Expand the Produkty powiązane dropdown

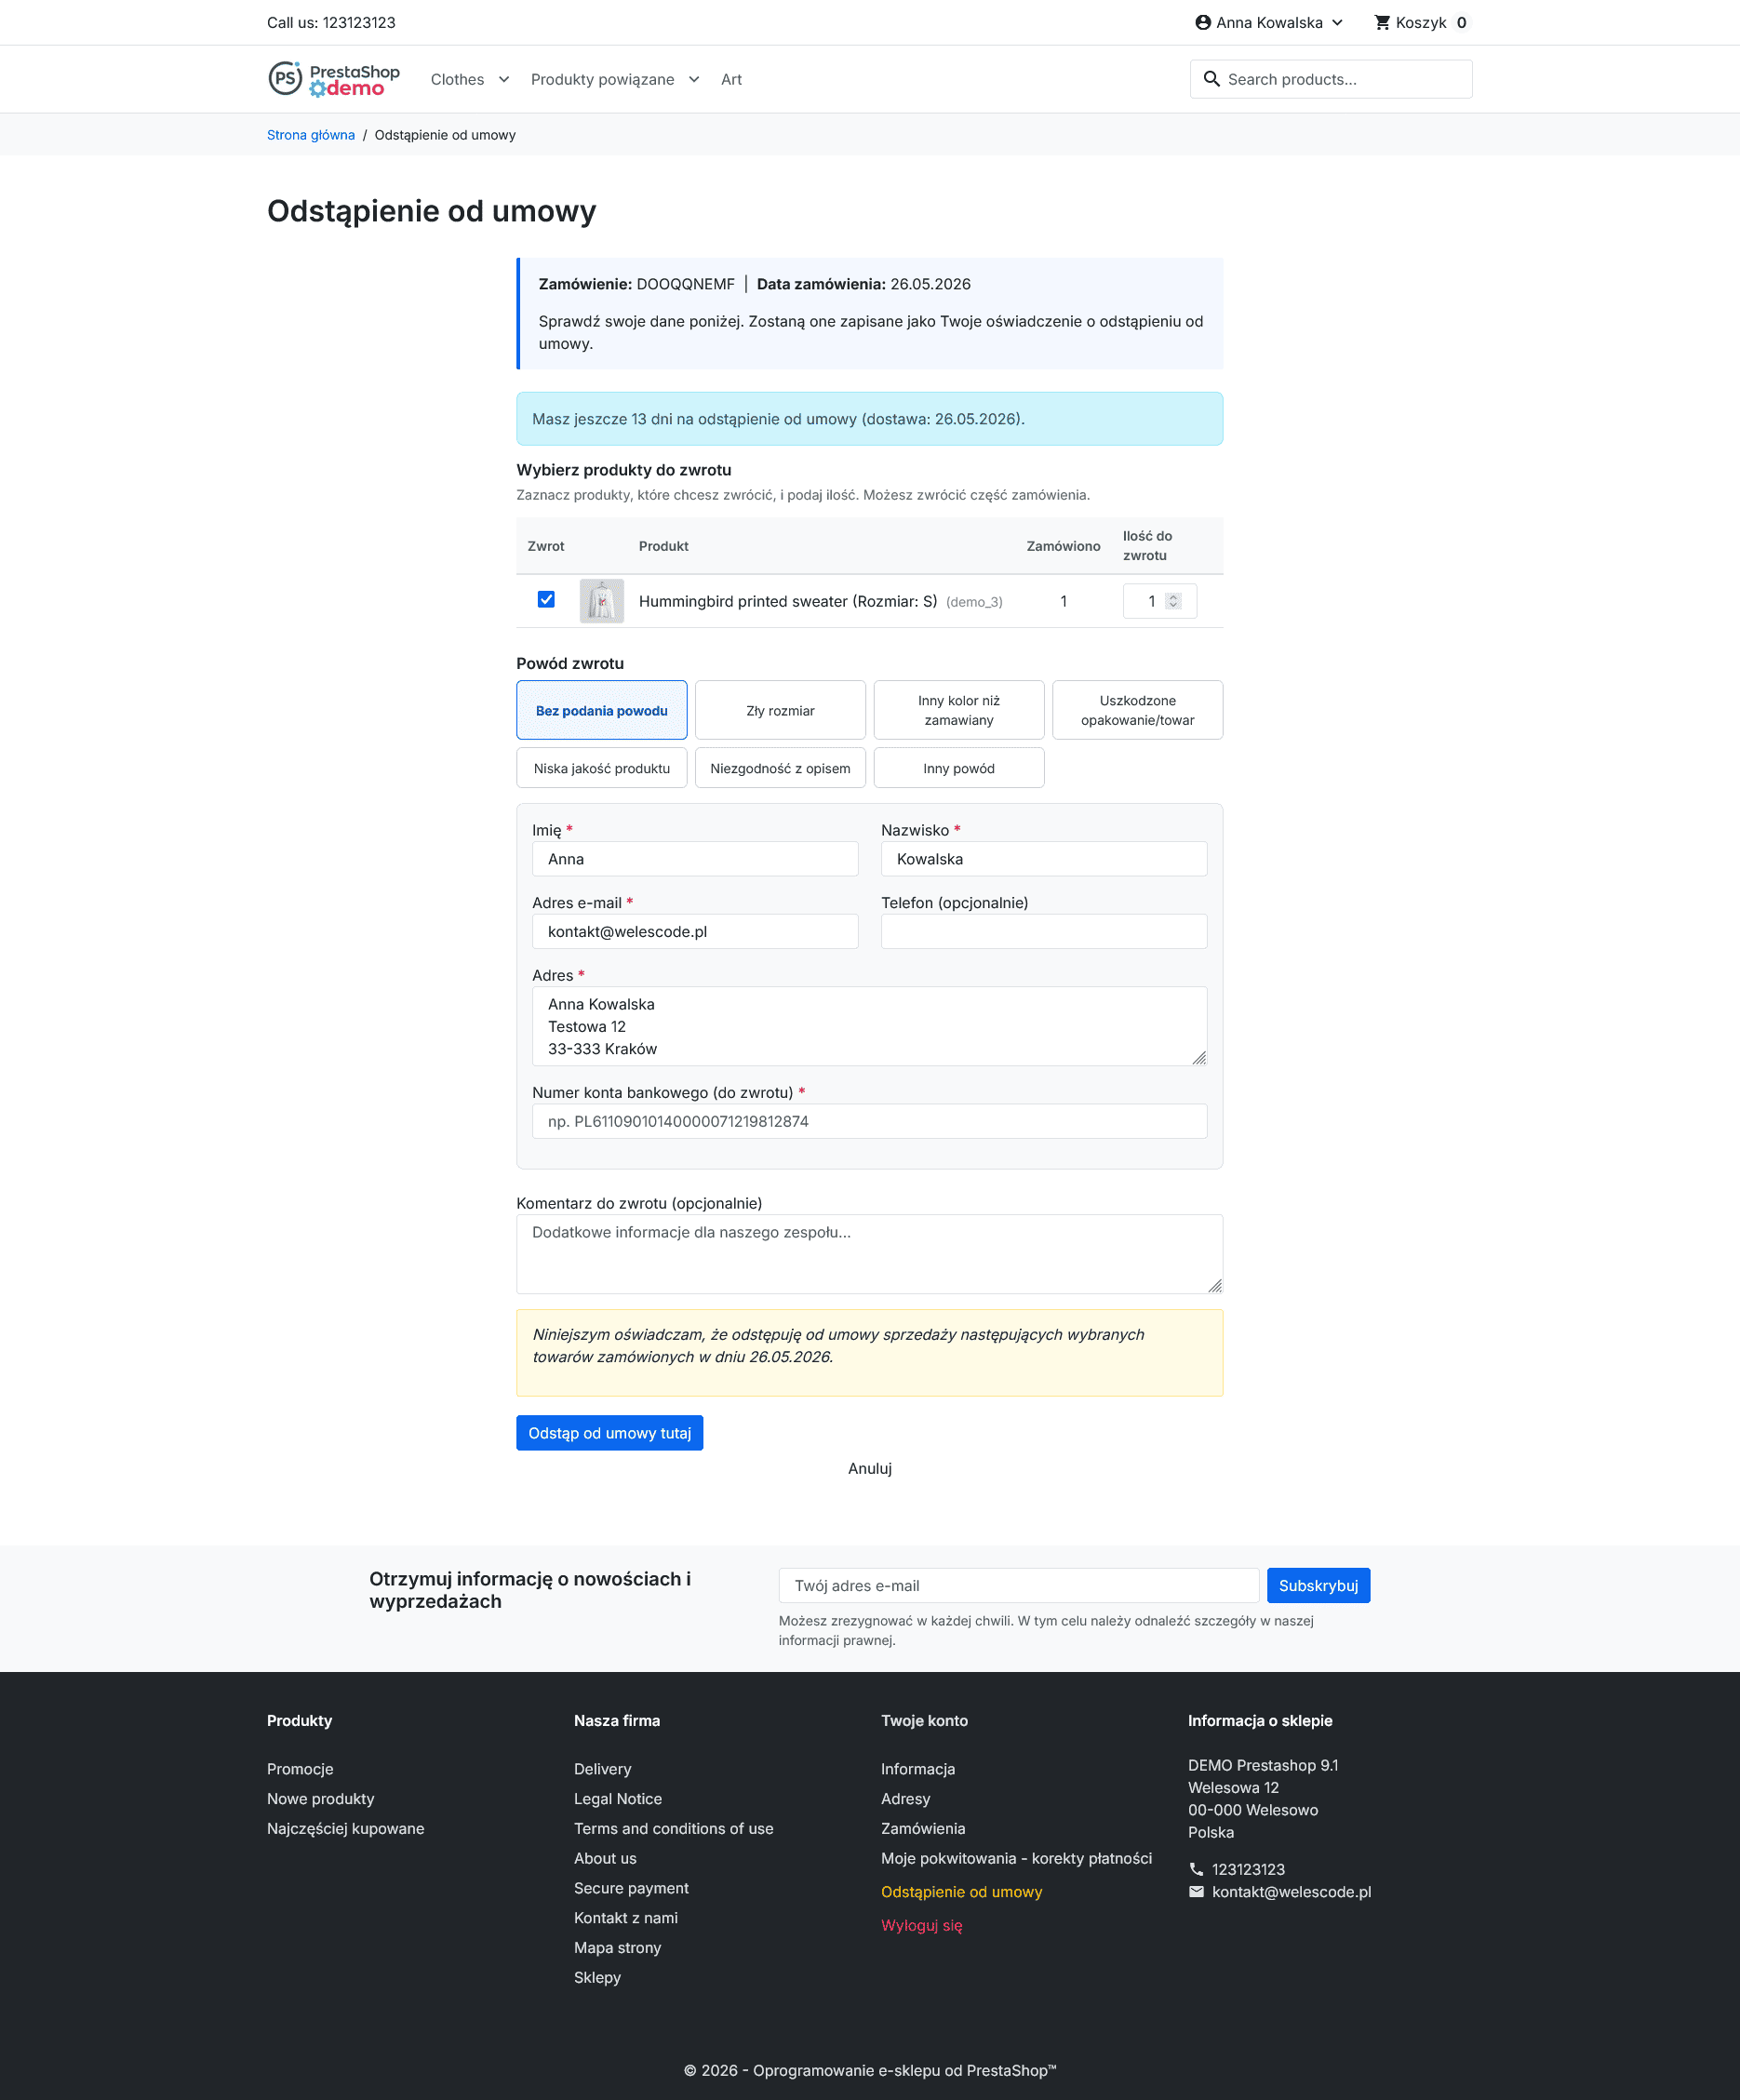693,79
